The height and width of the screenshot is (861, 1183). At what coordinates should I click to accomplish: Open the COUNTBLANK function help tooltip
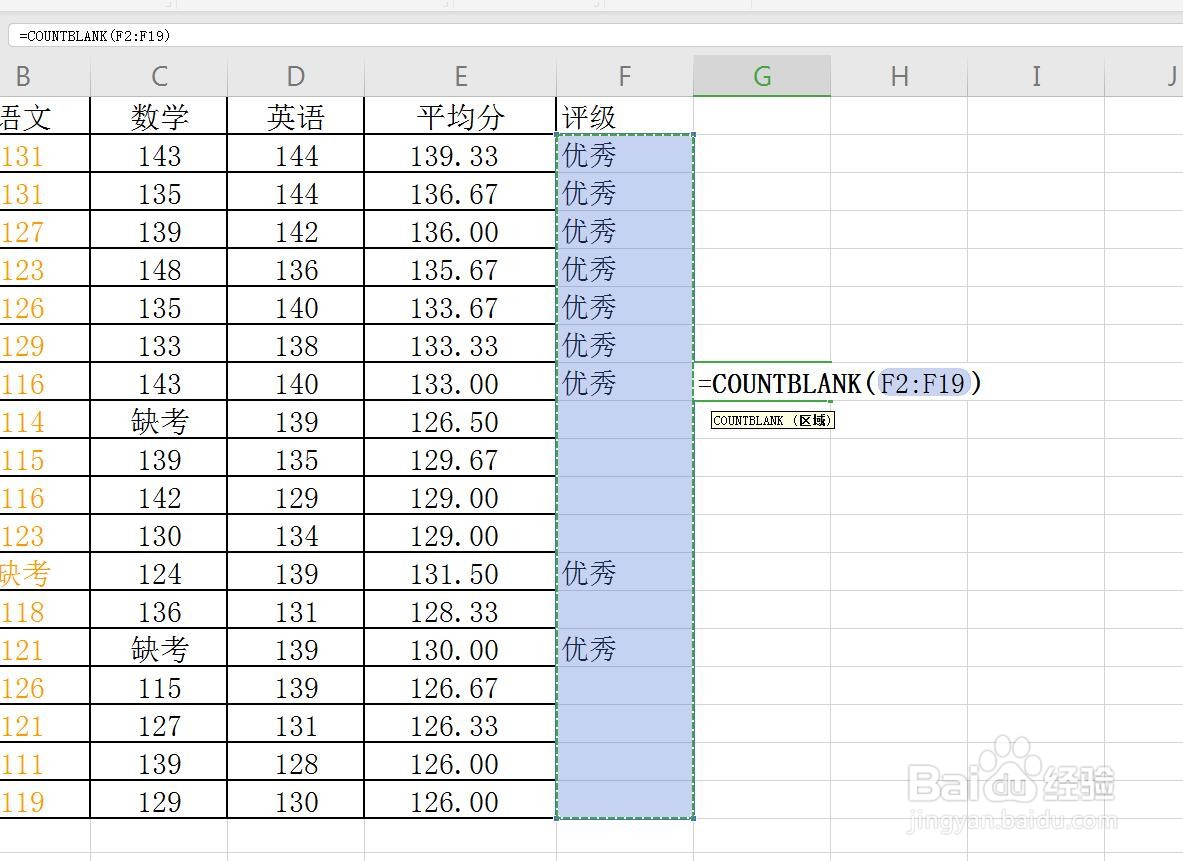point(772,420)
